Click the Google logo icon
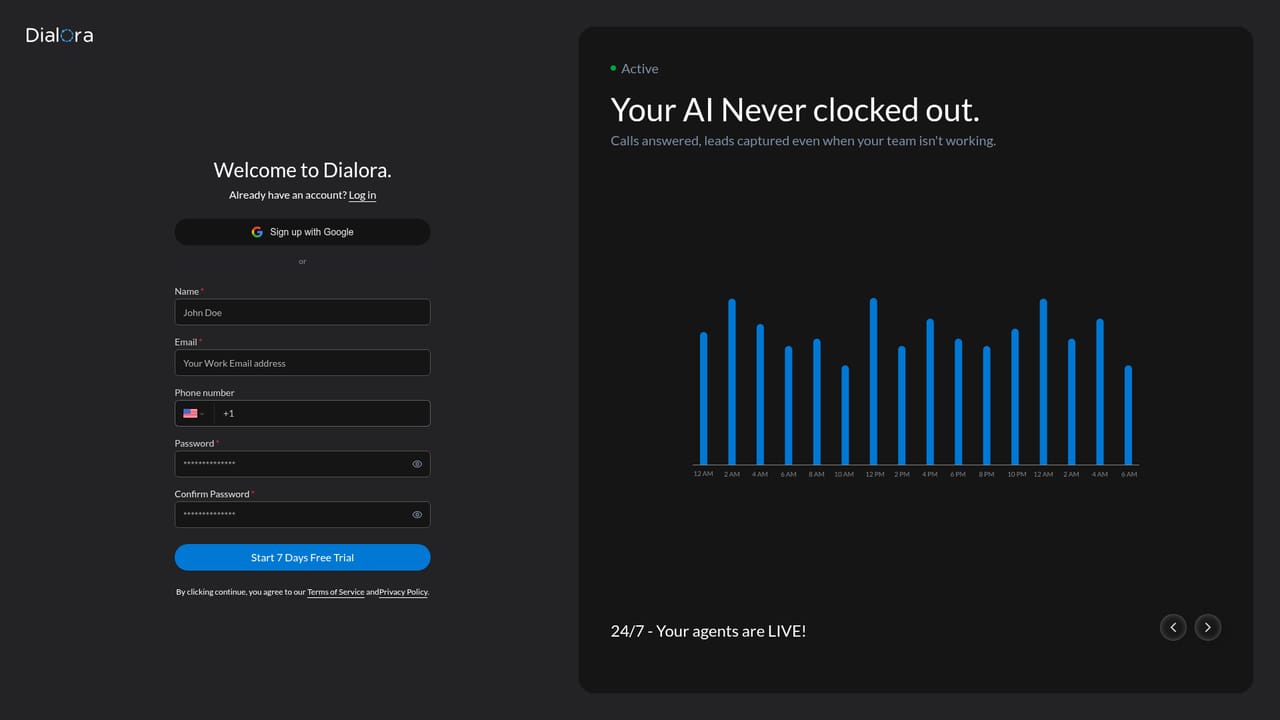 [x=257, y=232]
